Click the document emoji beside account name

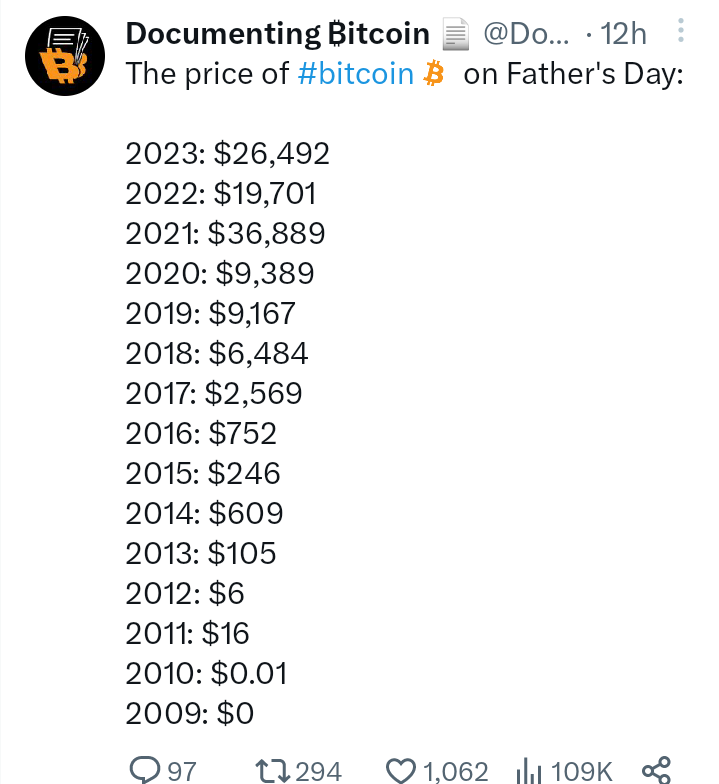coord(456,34)
